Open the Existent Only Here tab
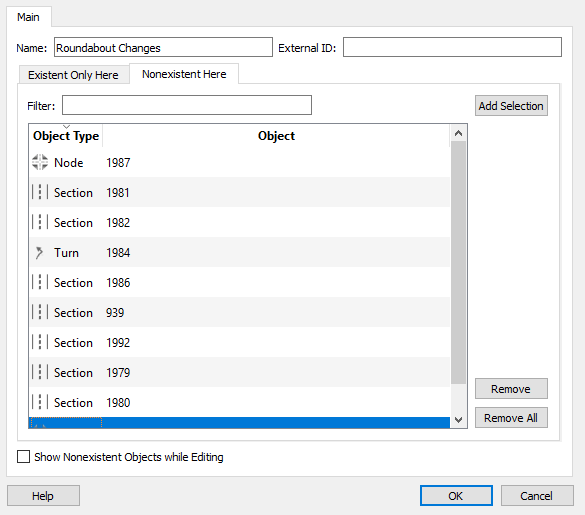The width and height of the screenshot is (585, 515). point(73,75)
